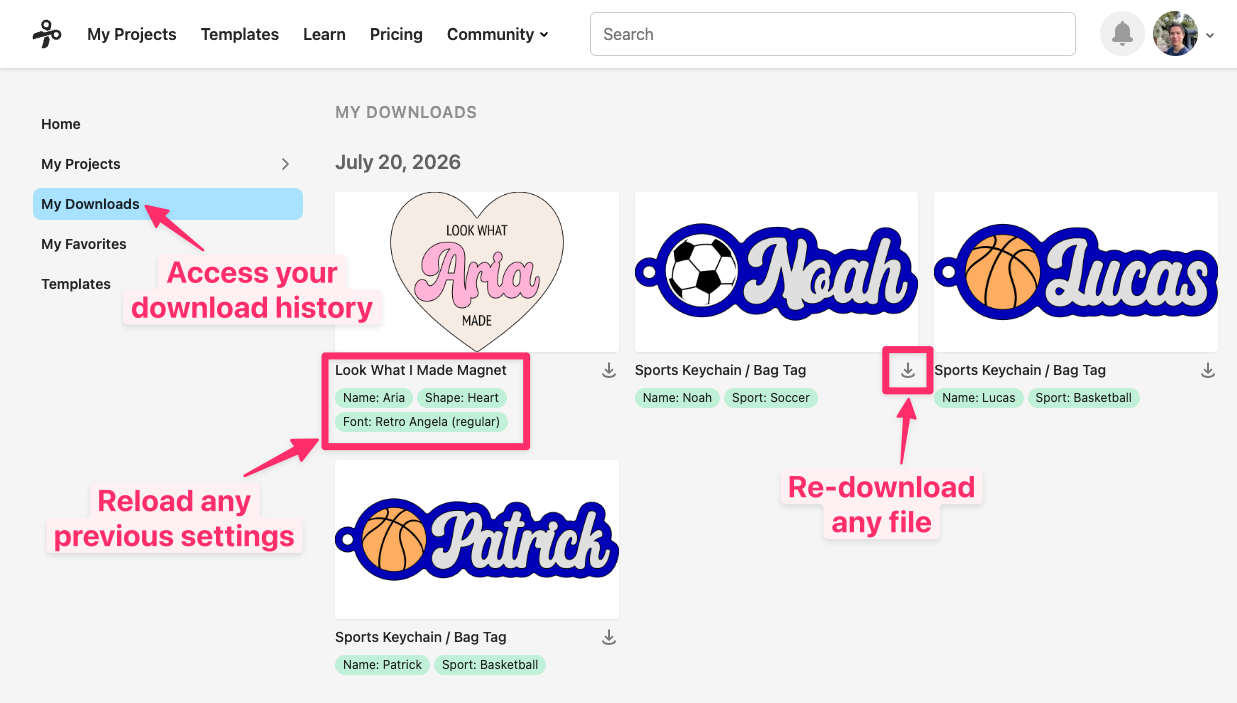Select My Downloads in the sidebar

point(168,204)
